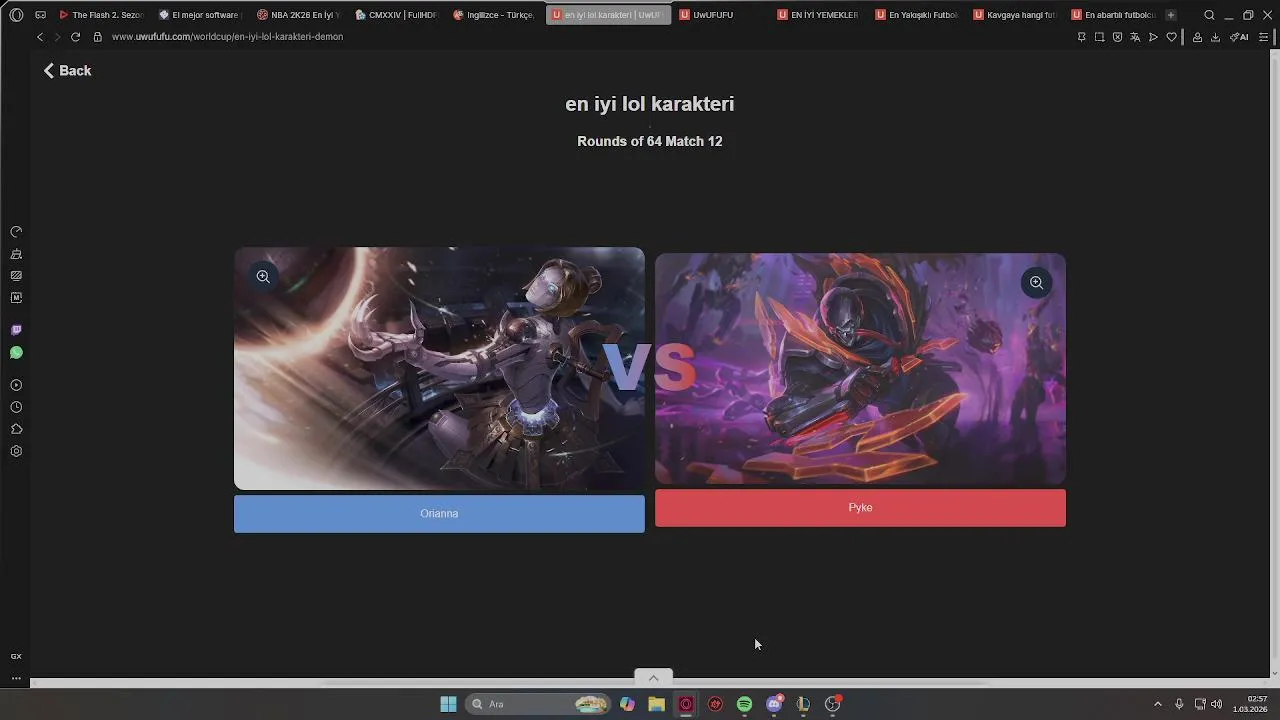
Task: Open the snapshot camera icon in toolbar
Action: click(x=1099, y=37)
